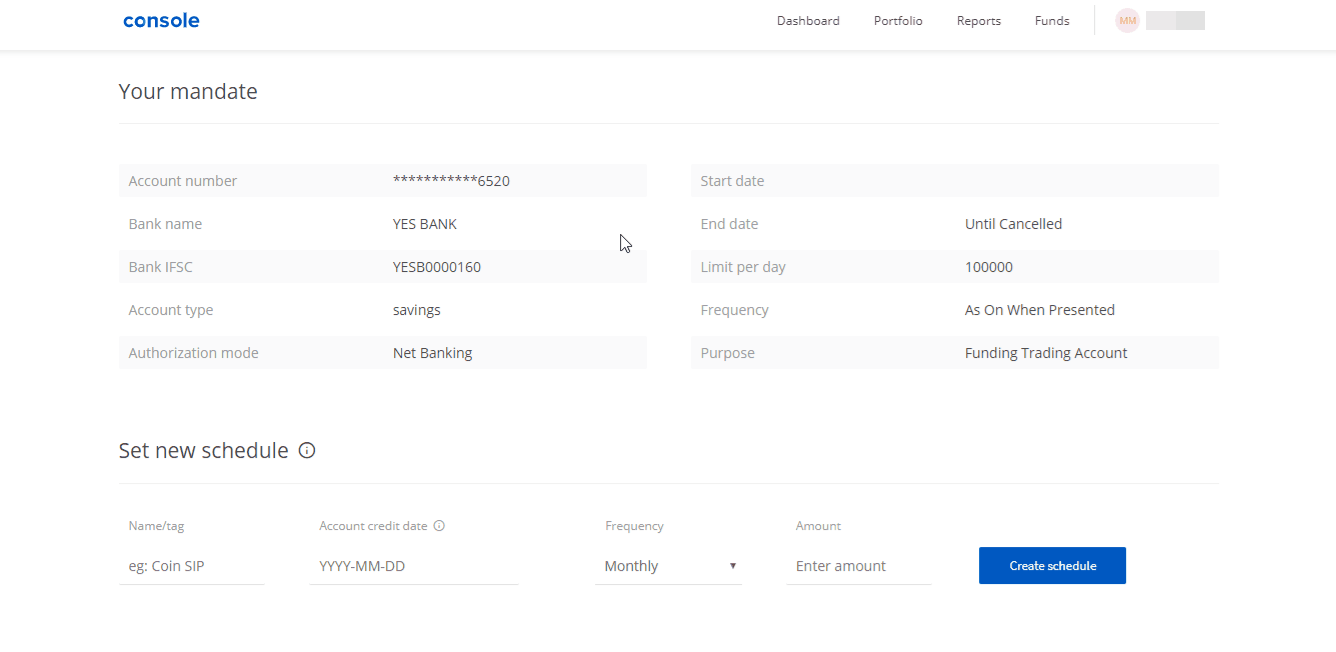Select the YES BANK value
The image size is (1336, 652).
click(425, 224)
